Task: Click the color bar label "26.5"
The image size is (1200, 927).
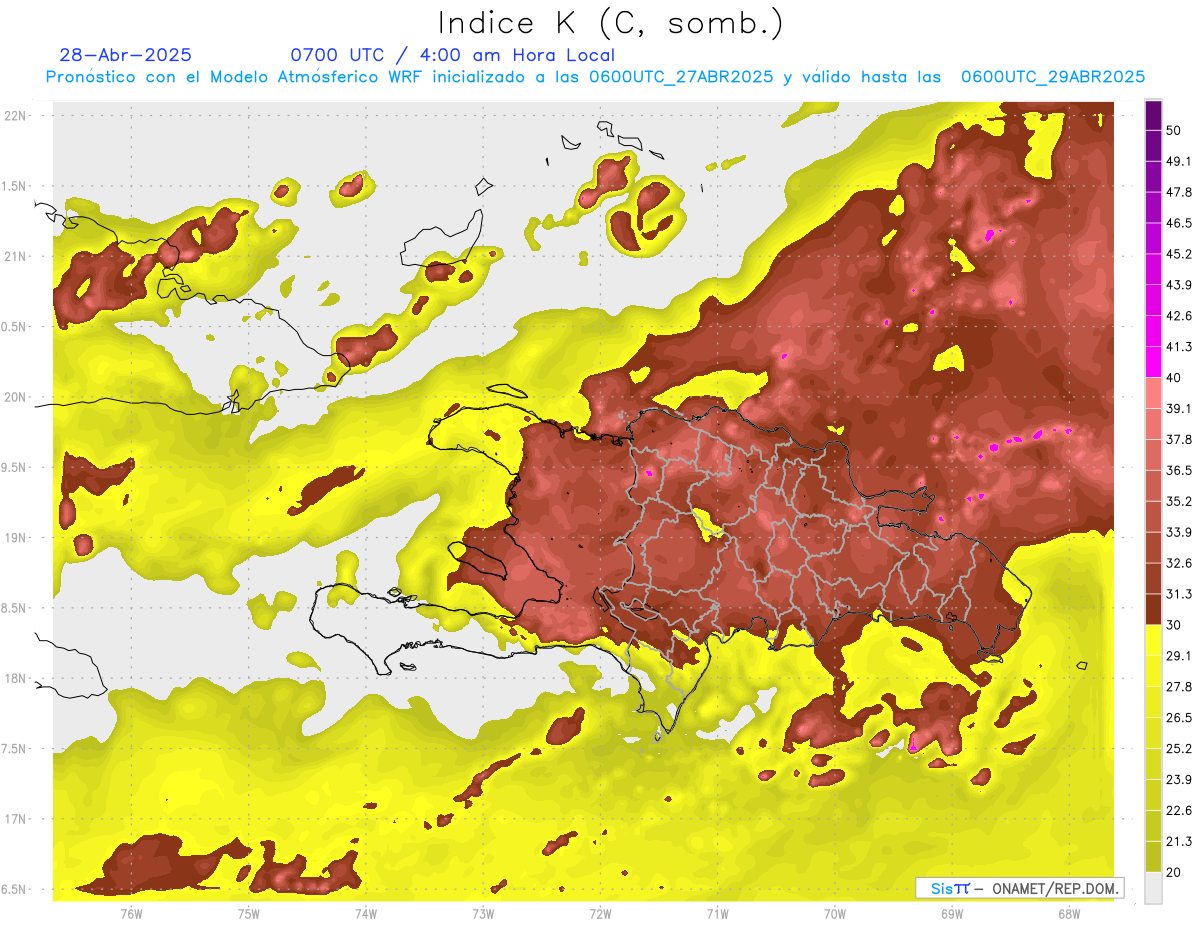Action: point(1179,717)
